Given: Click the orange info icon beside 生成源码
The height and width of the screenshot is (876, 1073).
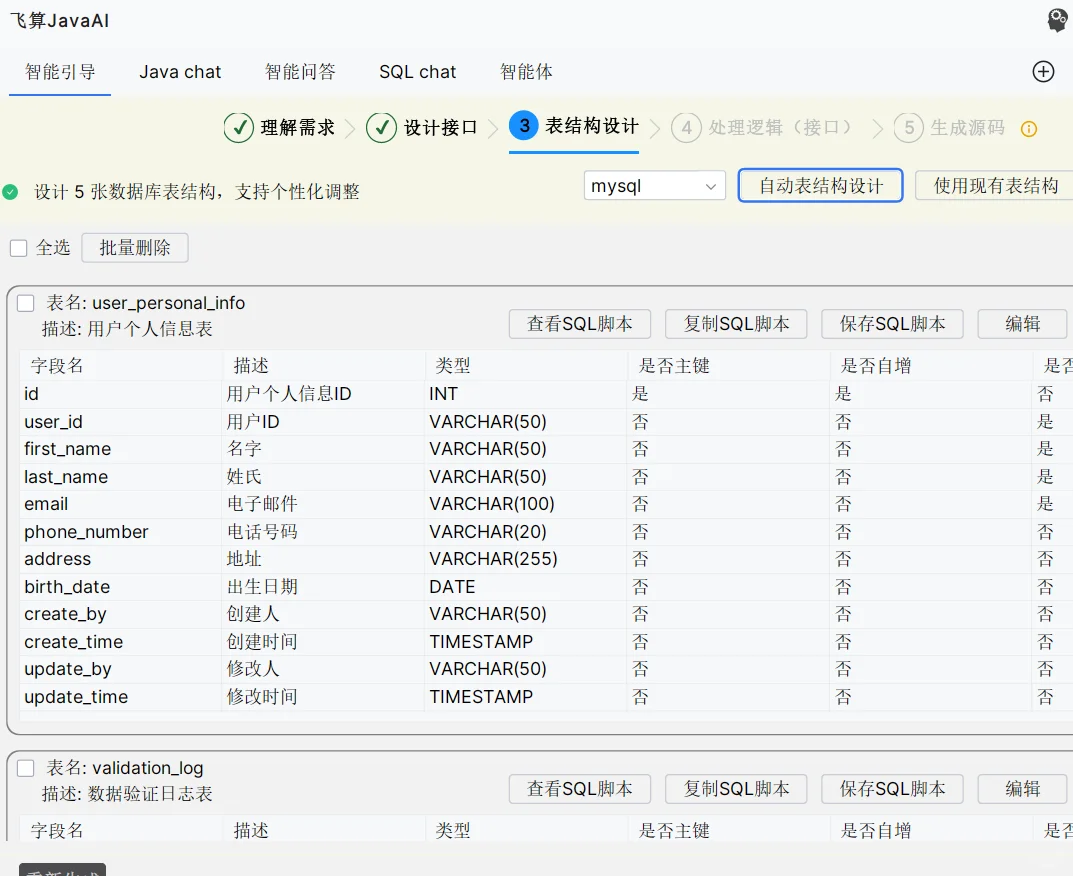Looking at the screenshot, I should 1029,129.
